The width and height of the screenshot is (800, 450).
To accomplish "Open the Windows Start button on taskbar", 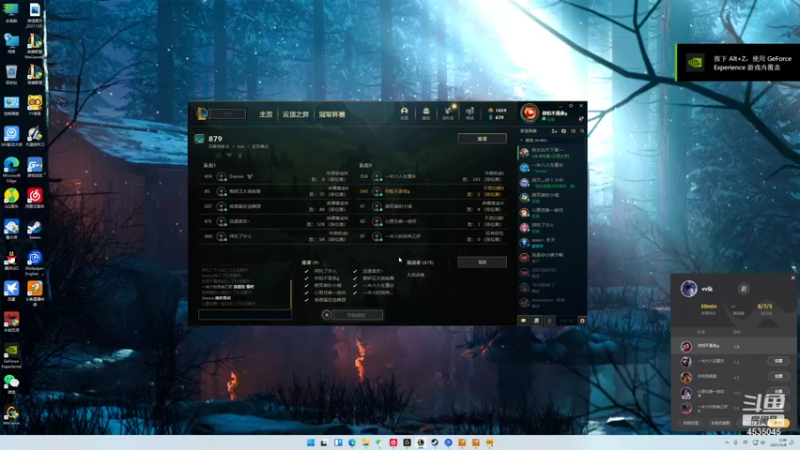I will pos(310,442).
